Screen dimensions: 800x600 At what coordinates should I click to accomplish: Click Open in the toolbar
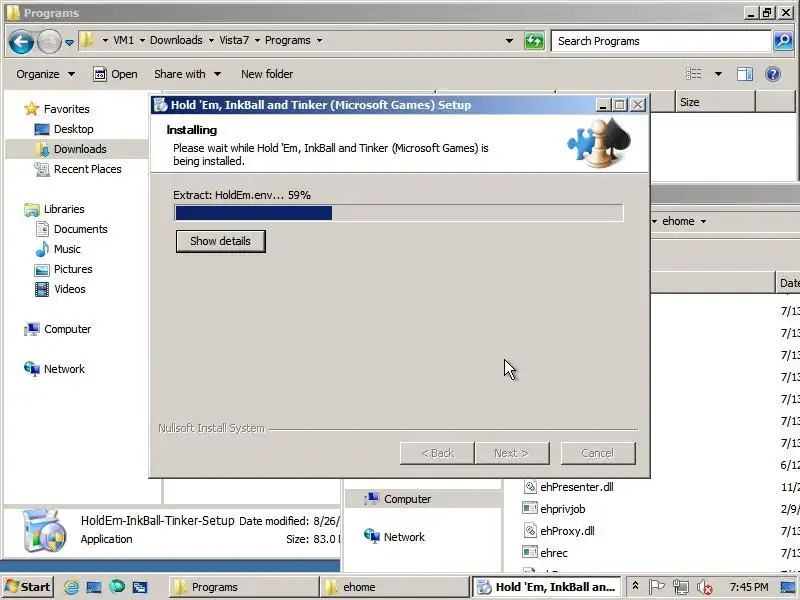pos(115,74)
